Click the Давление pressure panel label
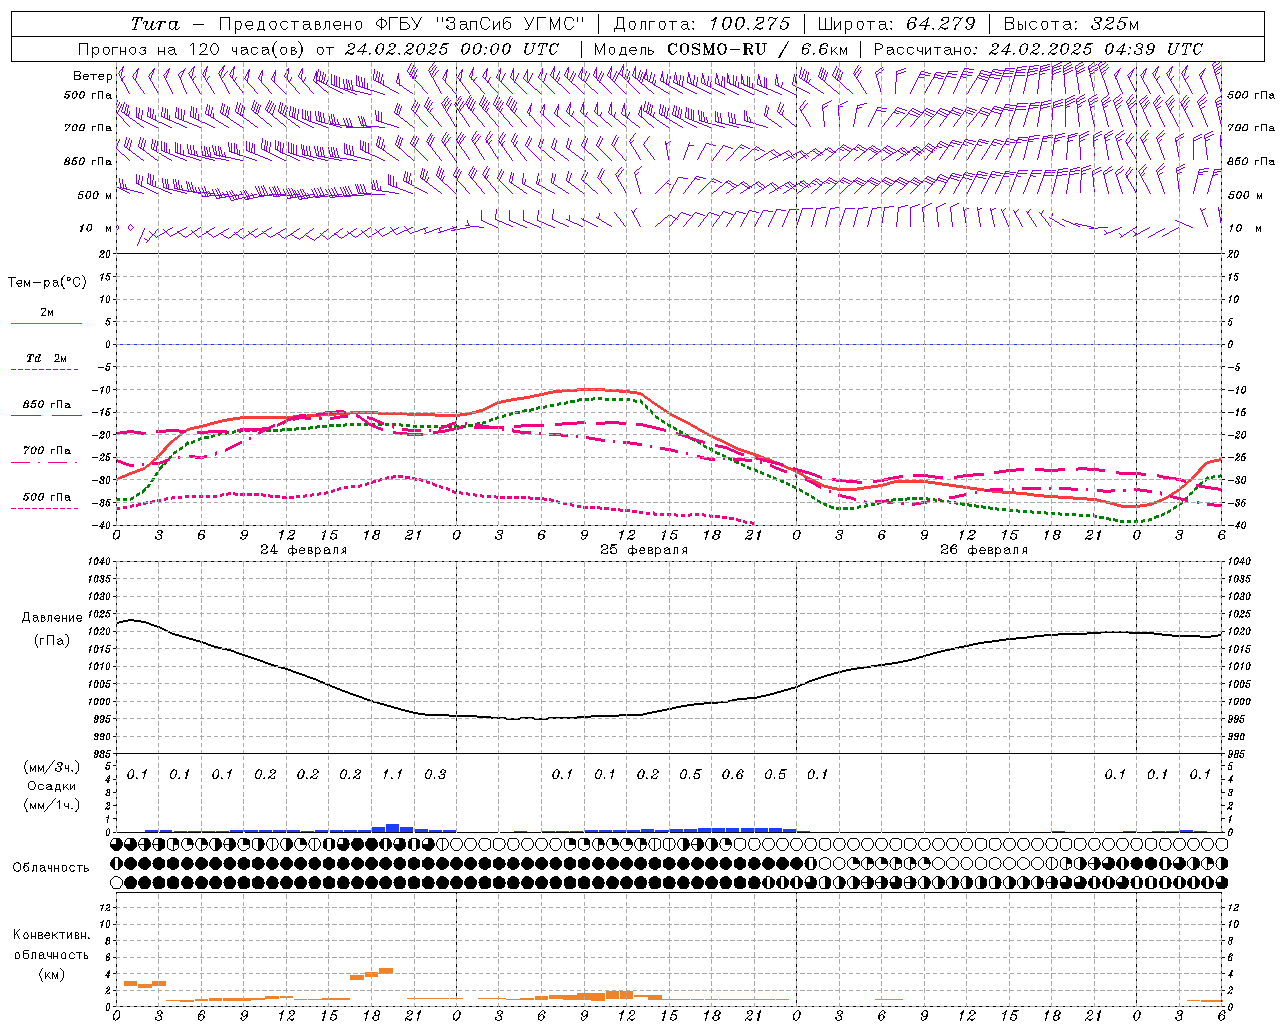The width and height of the screenshot is (1280, 1024). coord(52,618)
